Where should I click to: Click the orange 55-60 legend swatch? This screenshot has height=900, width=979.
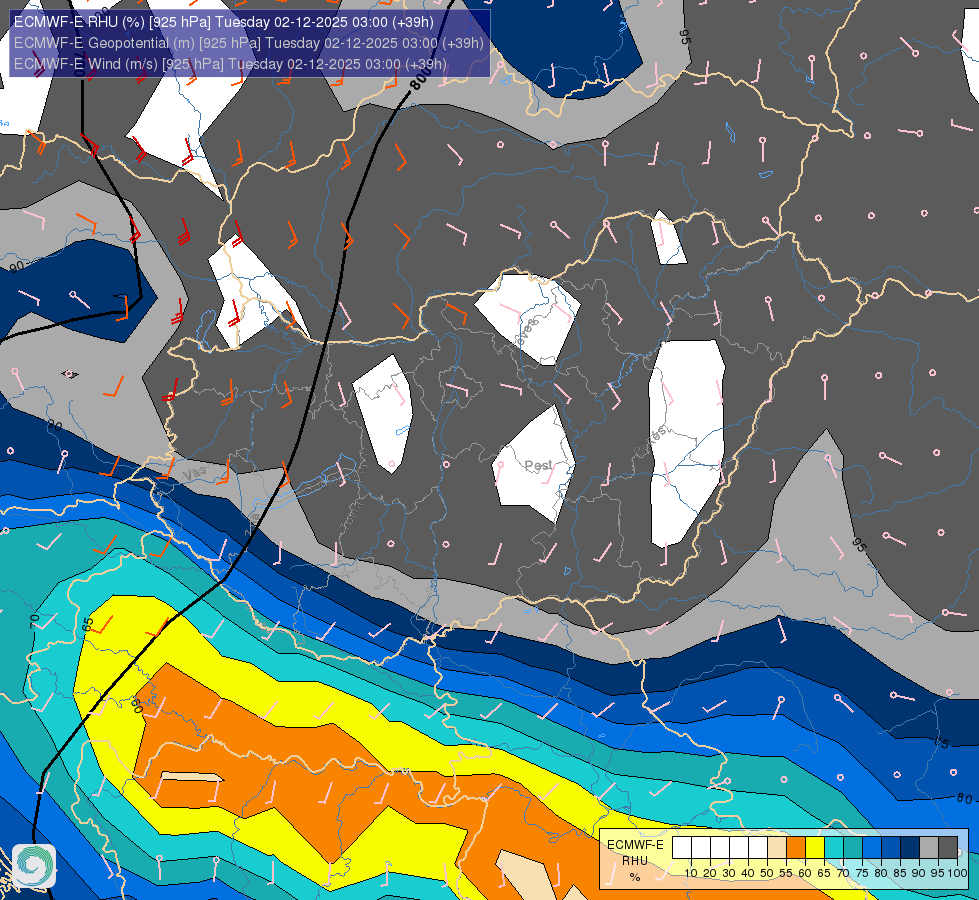[x=795, y=848]
